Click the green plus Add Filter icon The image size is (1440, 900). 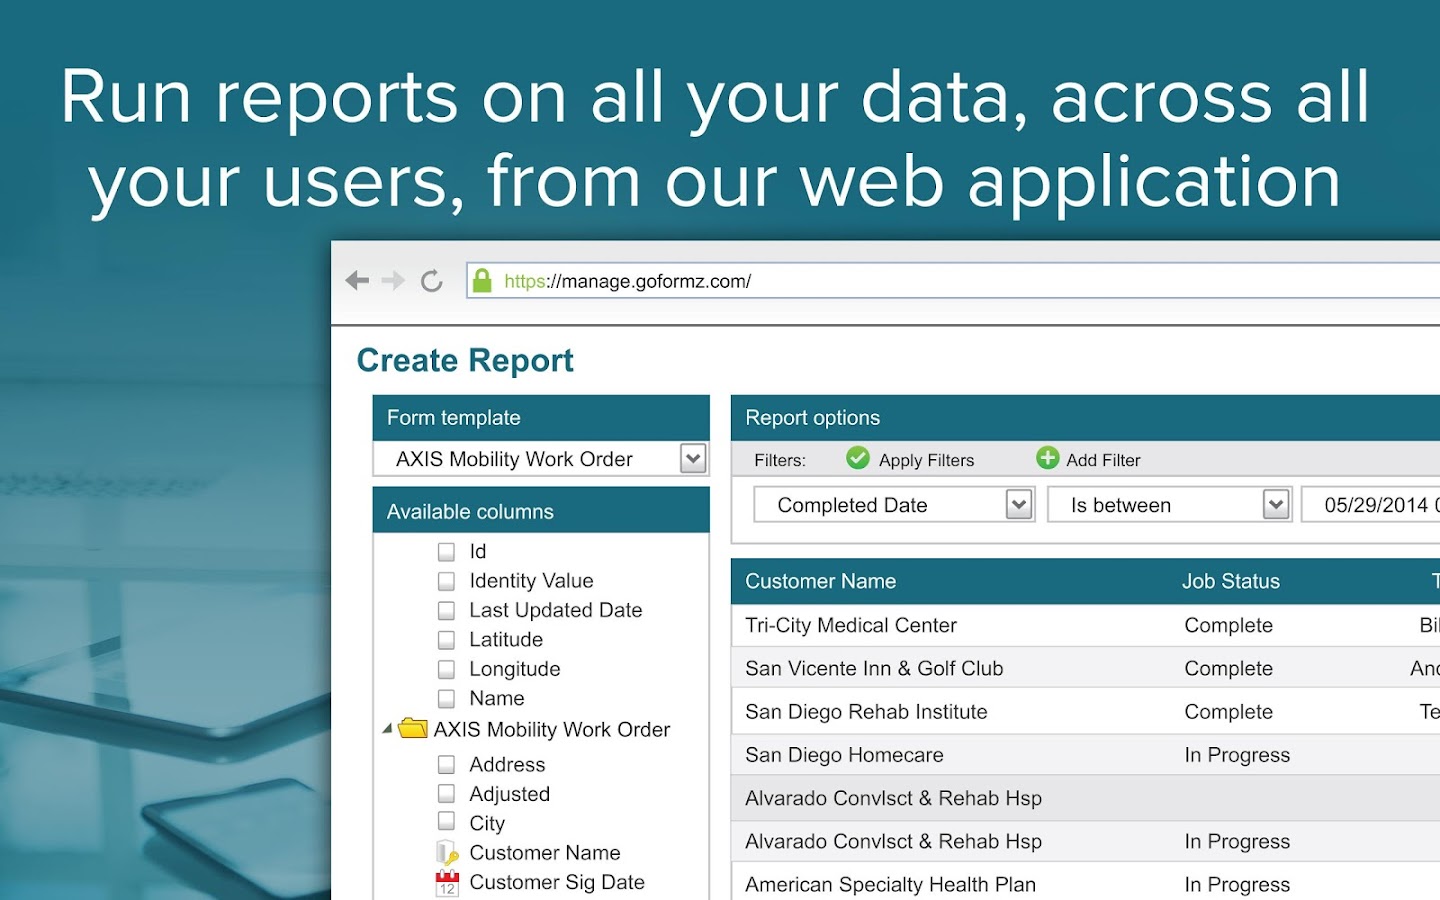point(1046,458)
